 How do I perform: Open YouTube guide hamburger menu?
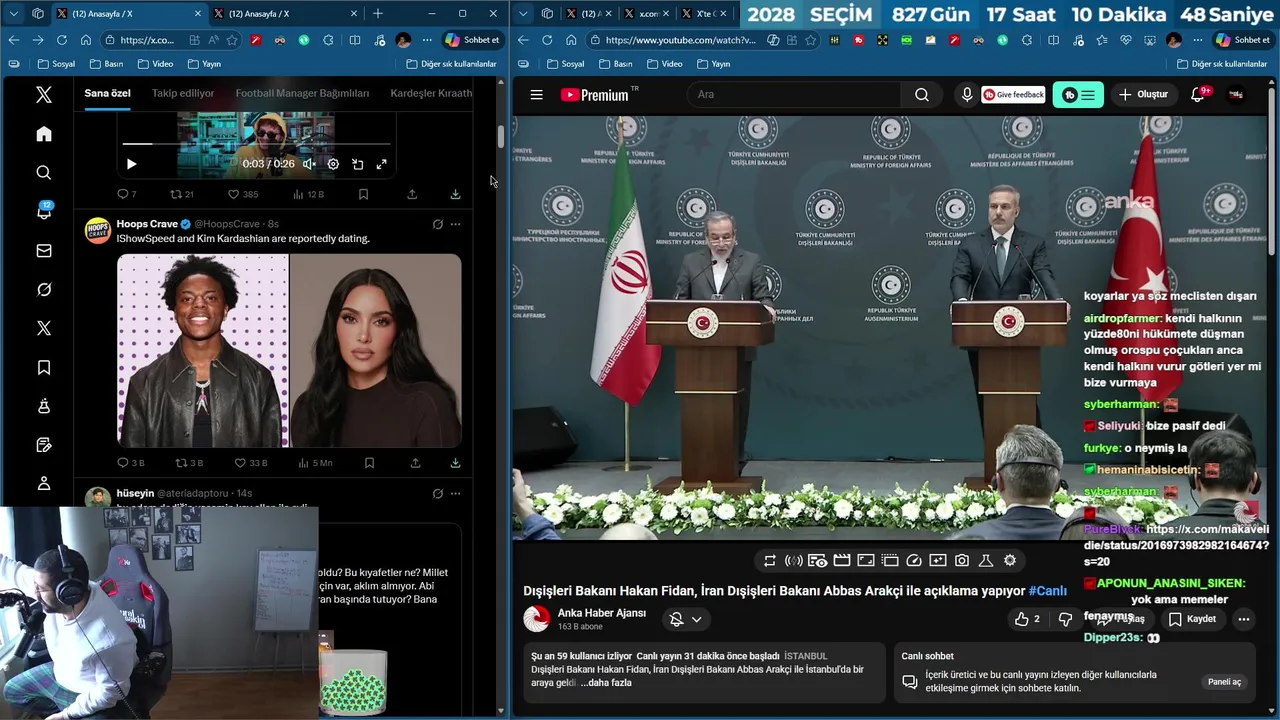point(536,95)
